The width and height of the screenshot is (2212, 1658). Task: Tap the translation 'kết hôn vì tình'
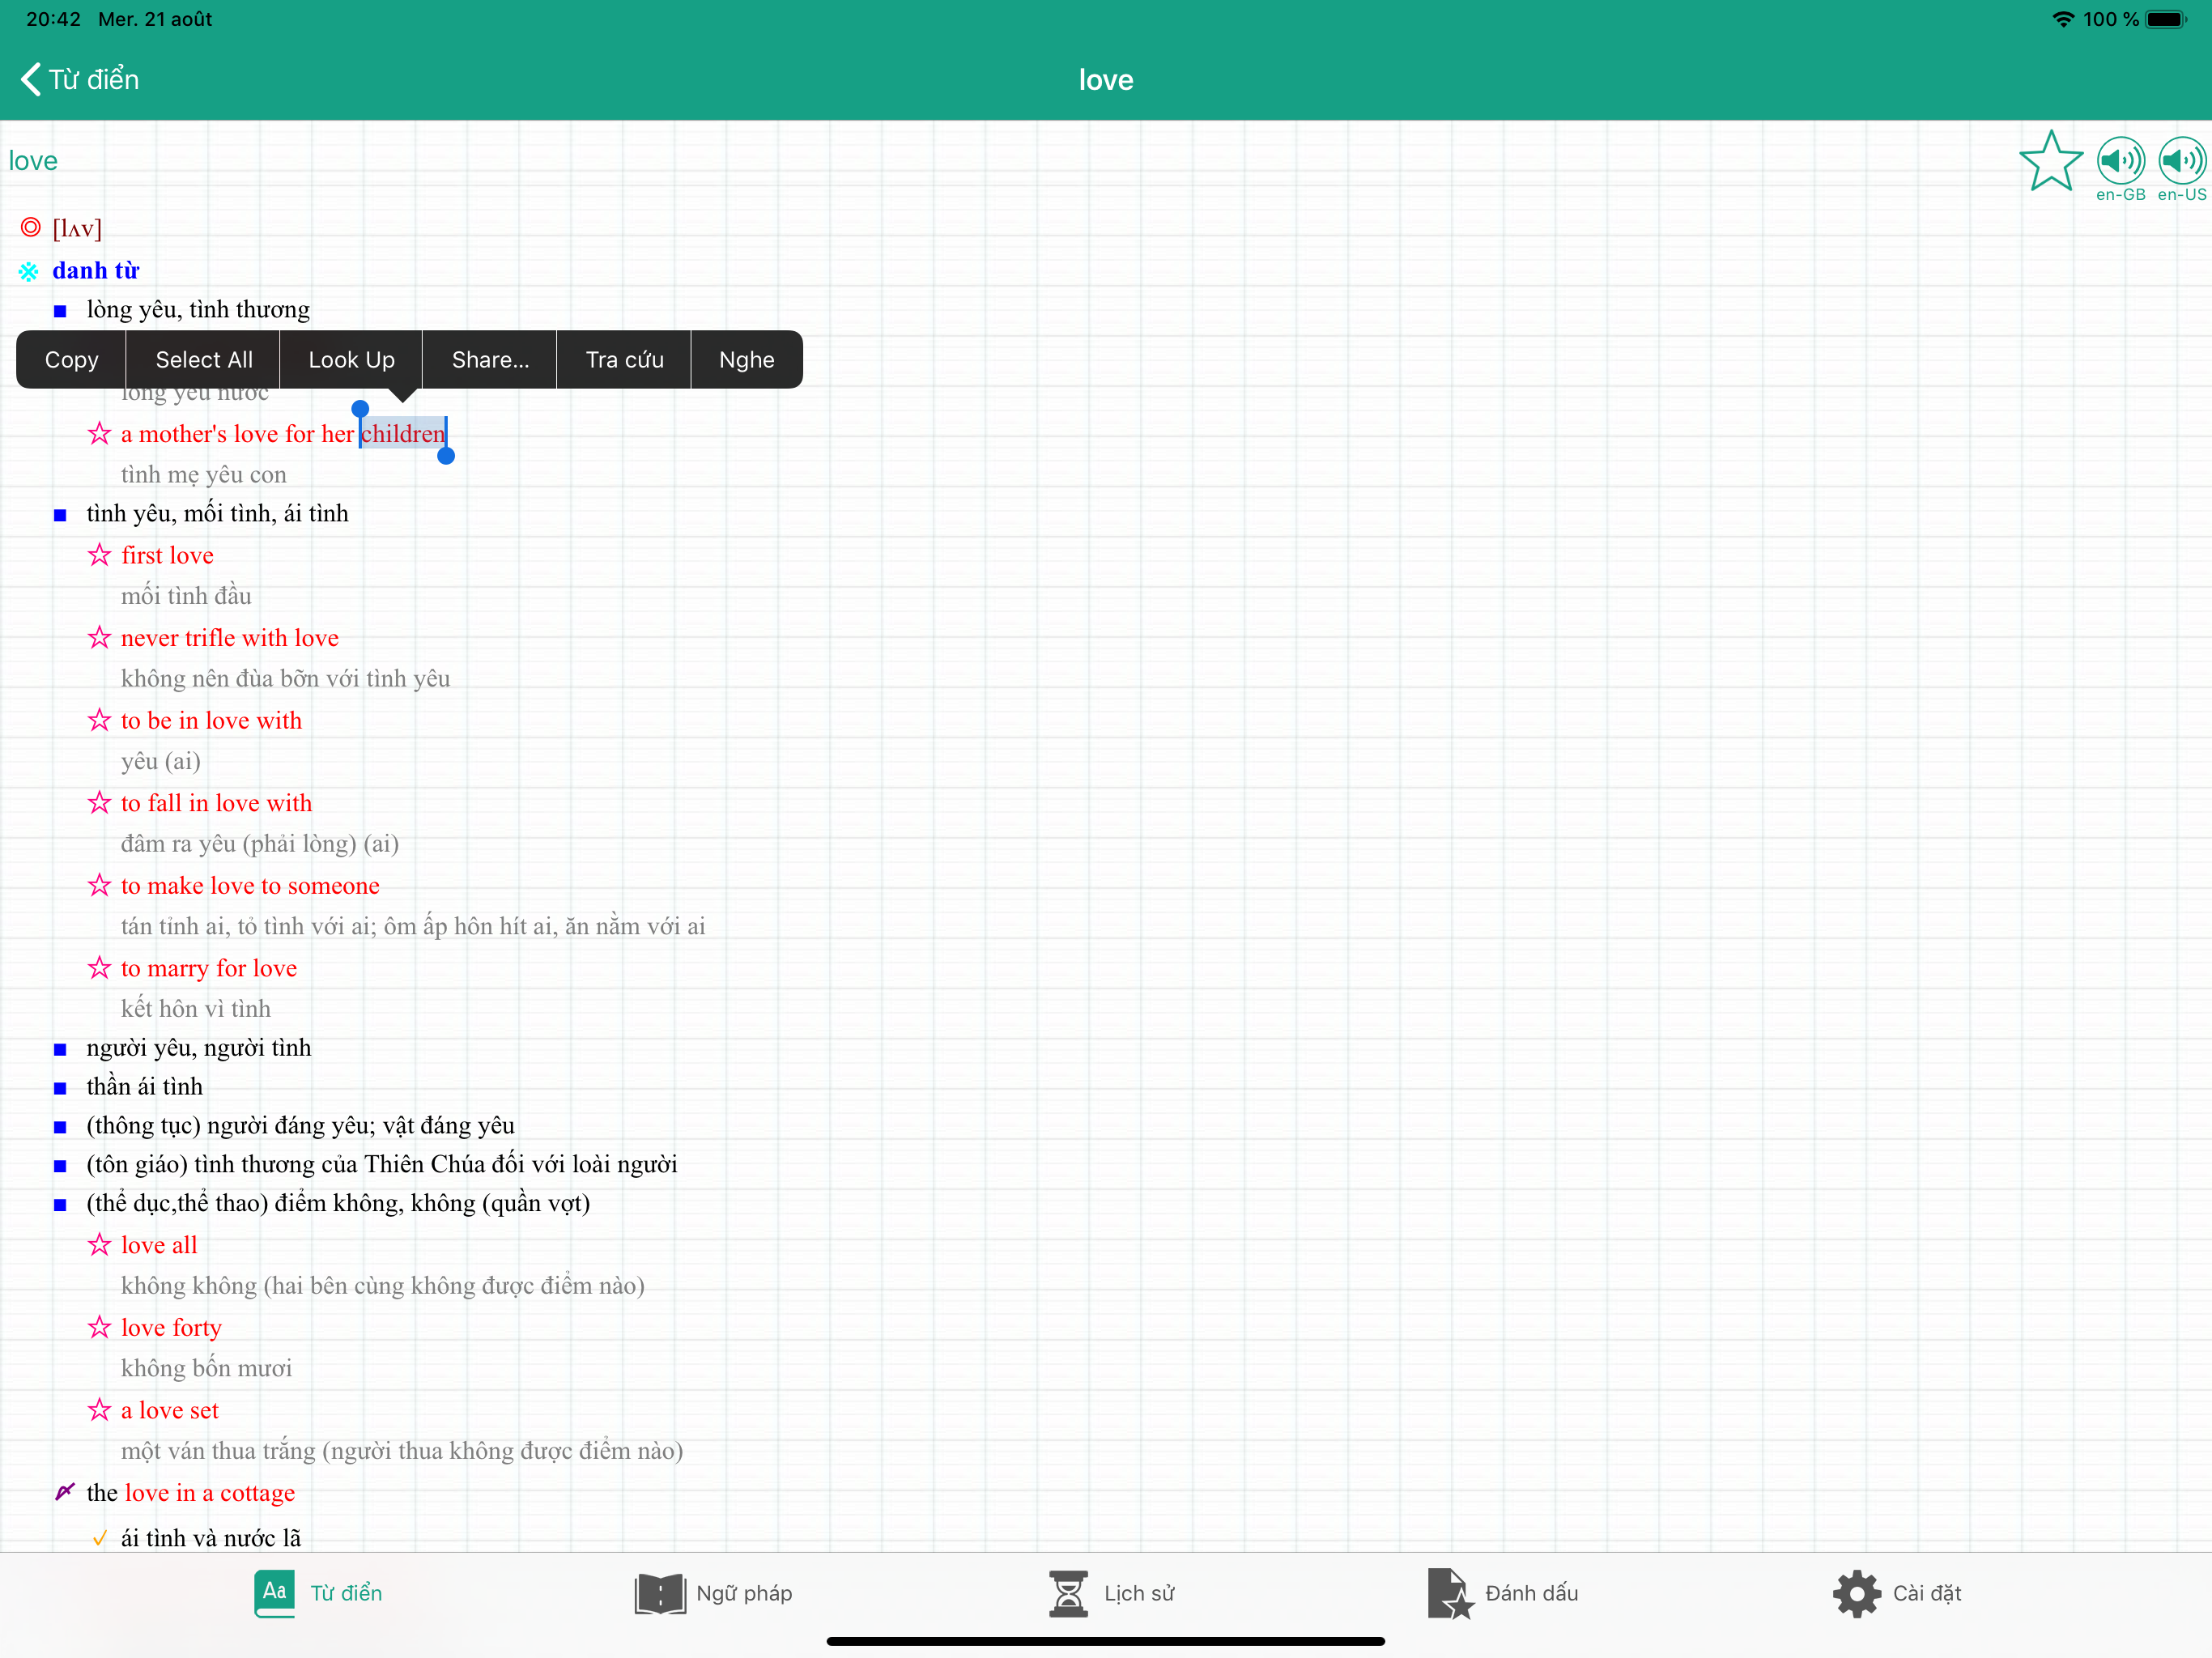click(x=196, y=1009)
